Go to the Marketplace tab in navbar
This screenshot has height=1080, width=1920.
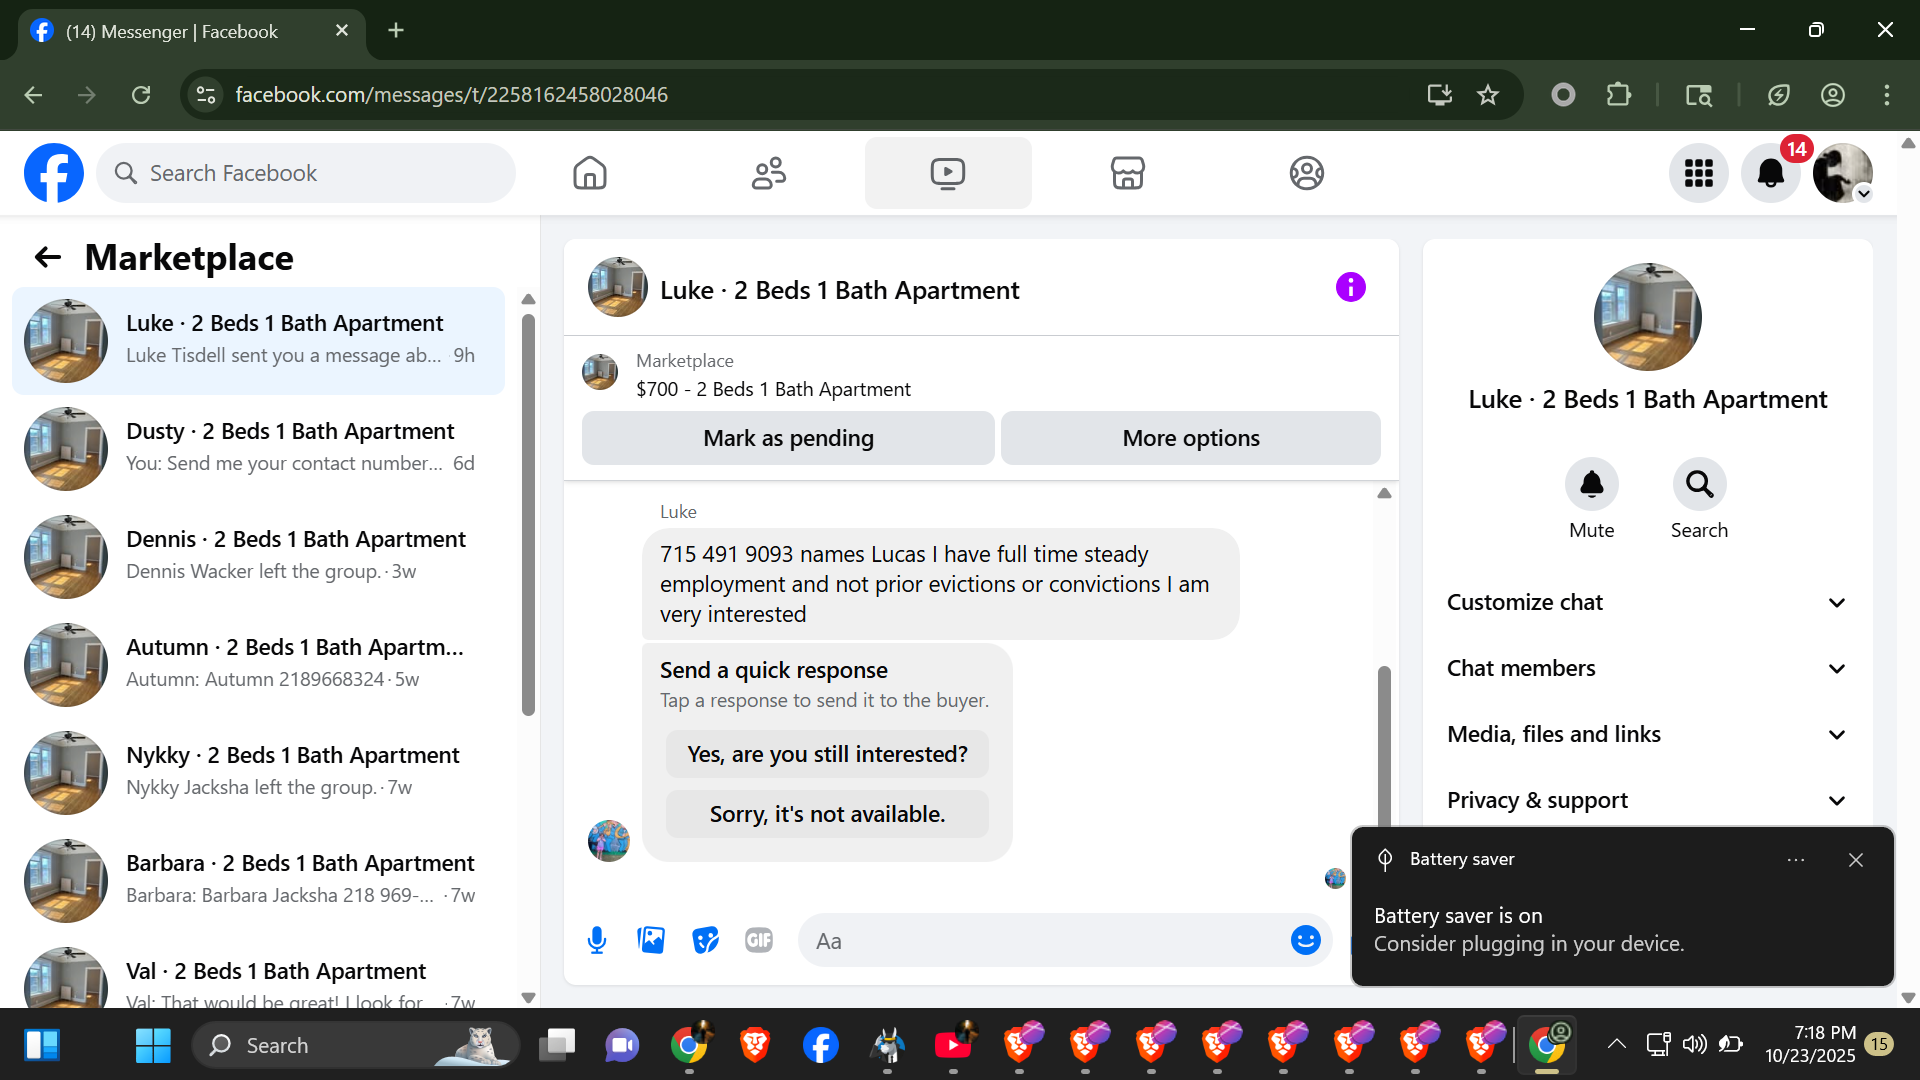coord(1127,173)
